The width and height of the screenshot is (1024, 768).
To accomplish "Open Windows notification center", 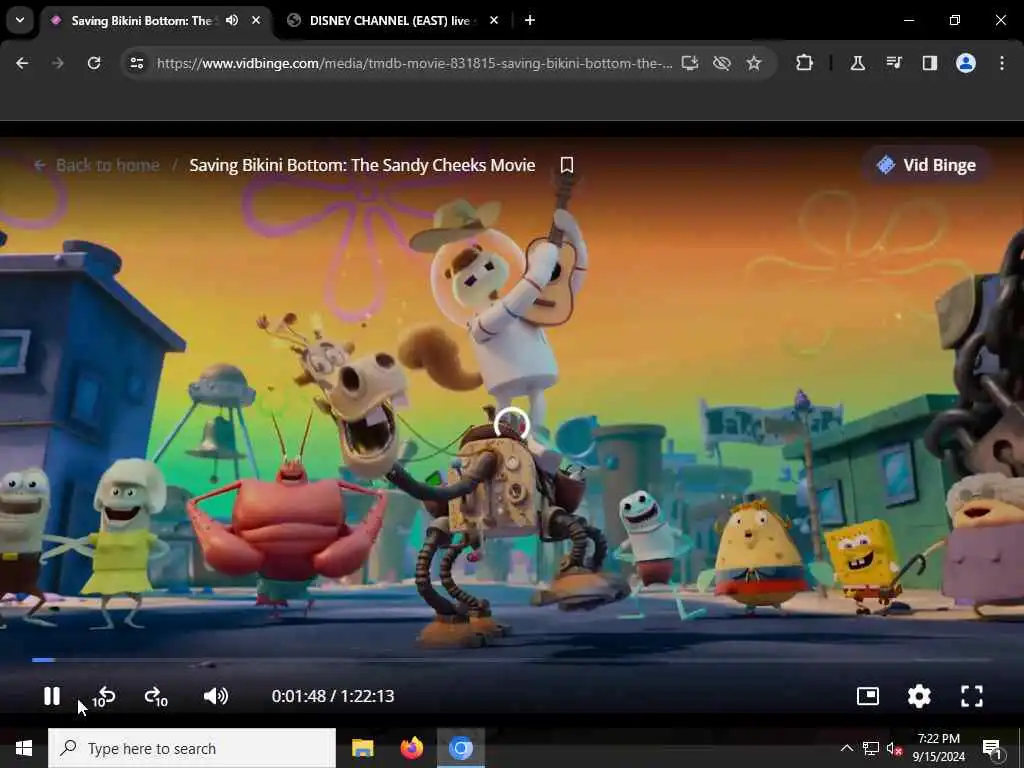I will pos(993,748).
